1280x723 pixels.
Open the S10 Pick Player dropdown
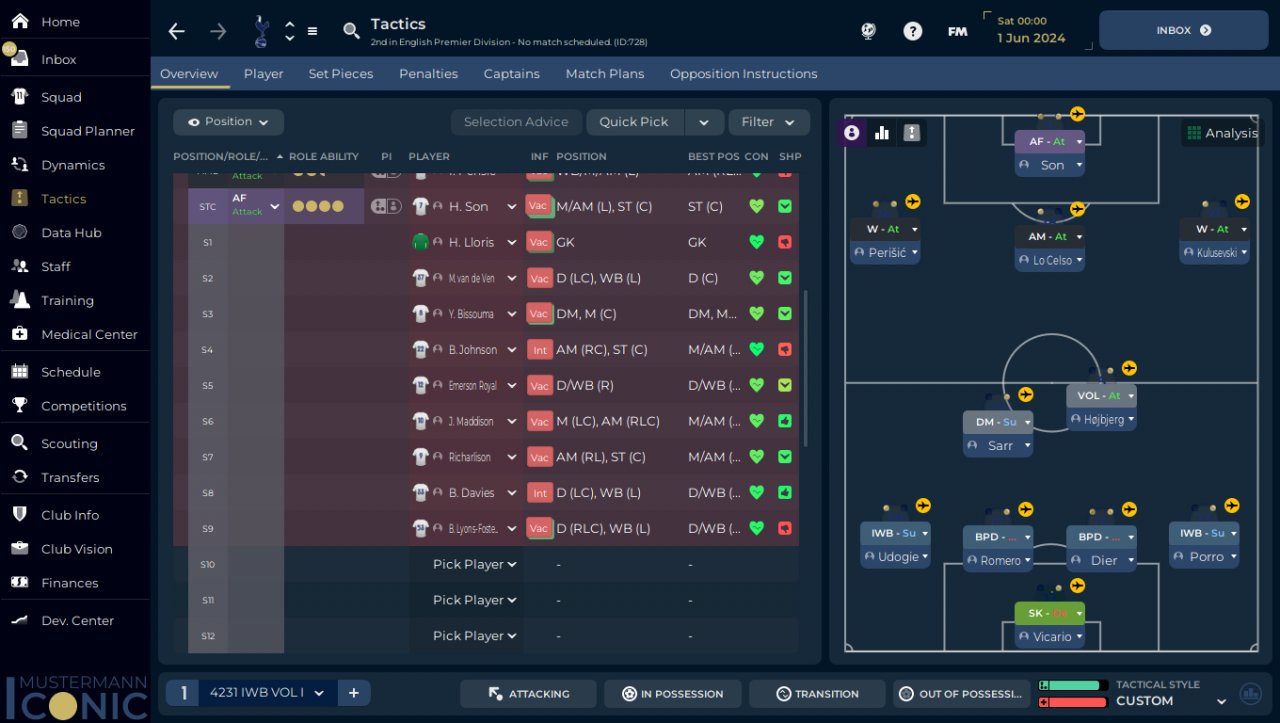(475, 565)
